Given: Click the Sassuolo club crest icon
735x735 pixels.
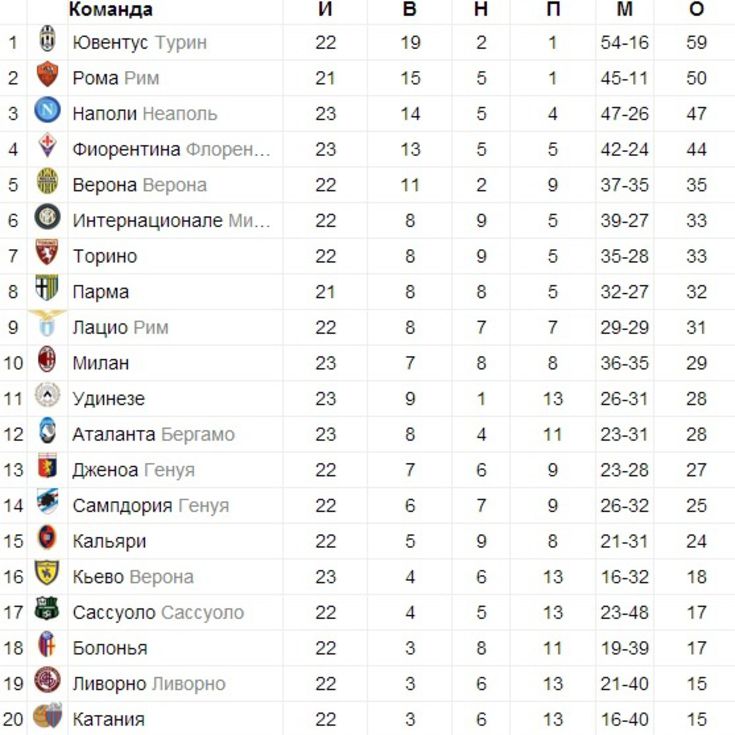Looking at the screenshot, I should point(47,610).
